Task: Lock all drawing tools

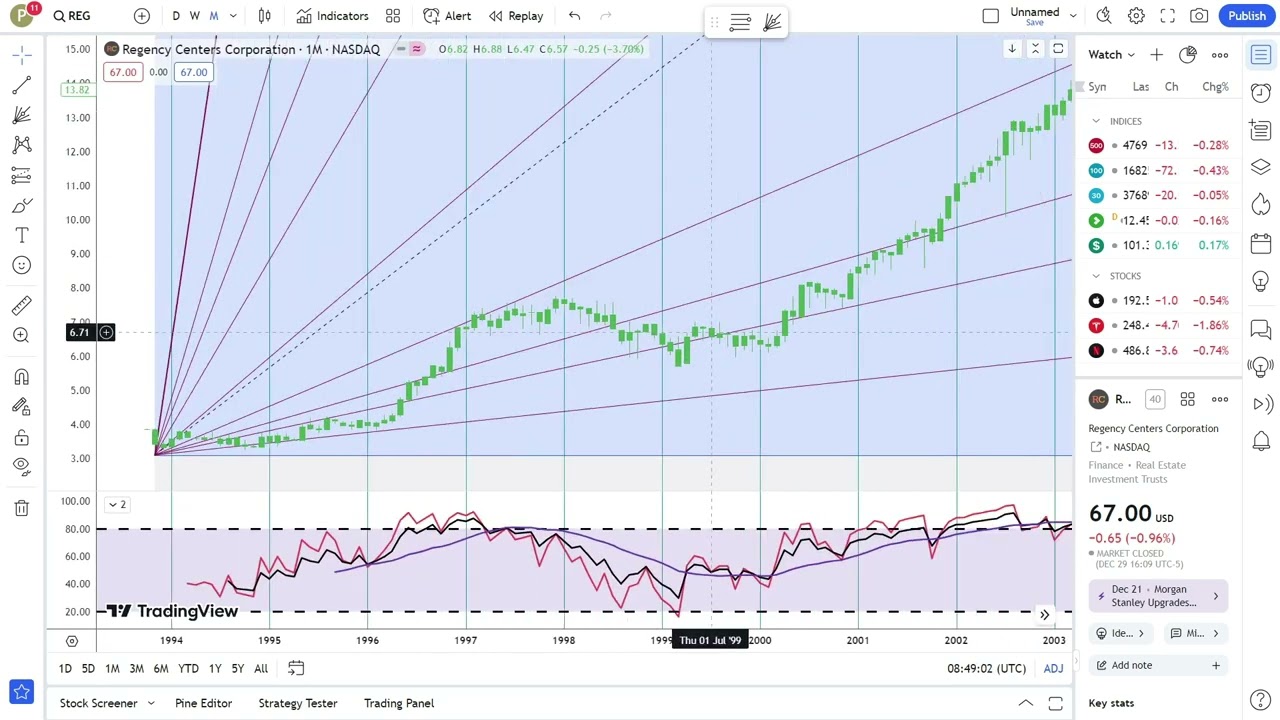Action: click(x=22, y=437)
